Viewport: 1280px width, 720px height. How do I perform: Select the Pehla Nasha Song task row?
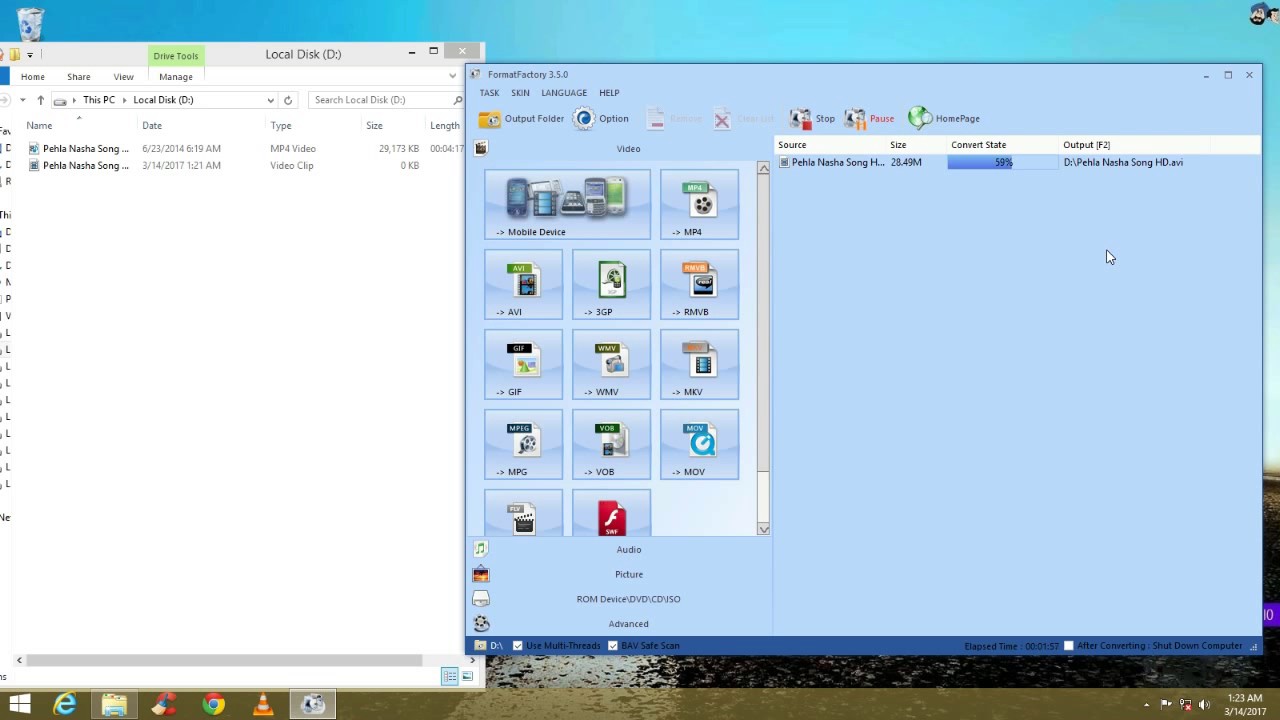[x=1018, y=162]
